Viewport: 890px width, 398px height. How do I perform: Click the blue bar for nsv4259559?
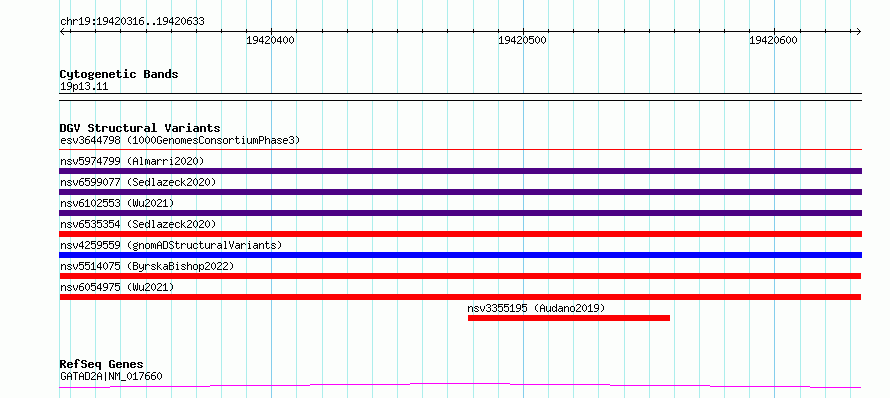[460, 255]
